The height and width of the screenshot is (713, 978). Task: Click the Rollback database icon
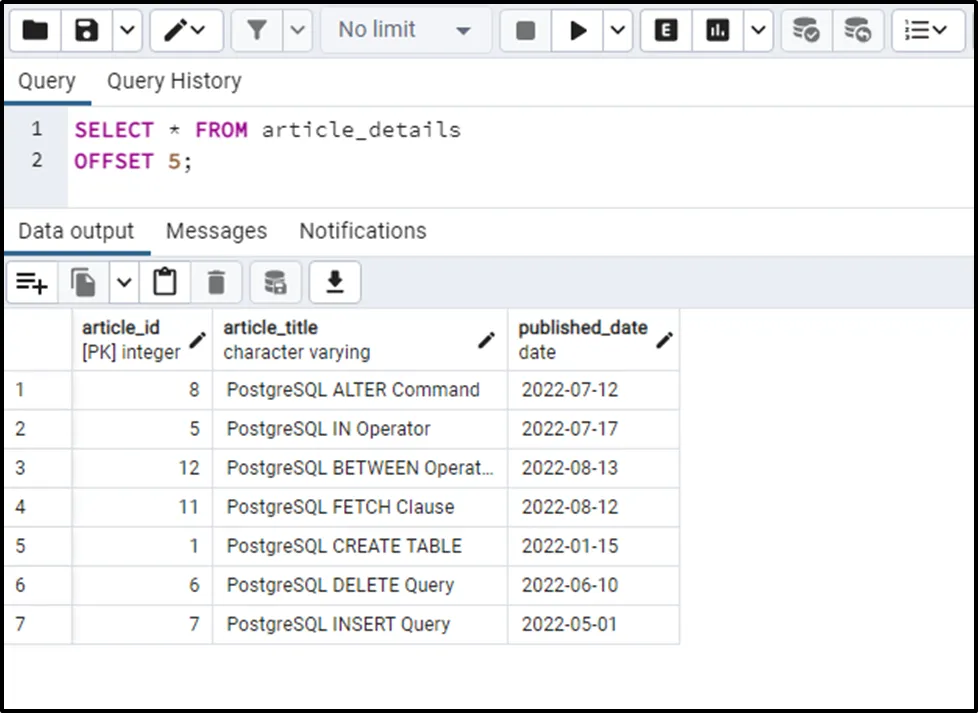coord(857,31)
